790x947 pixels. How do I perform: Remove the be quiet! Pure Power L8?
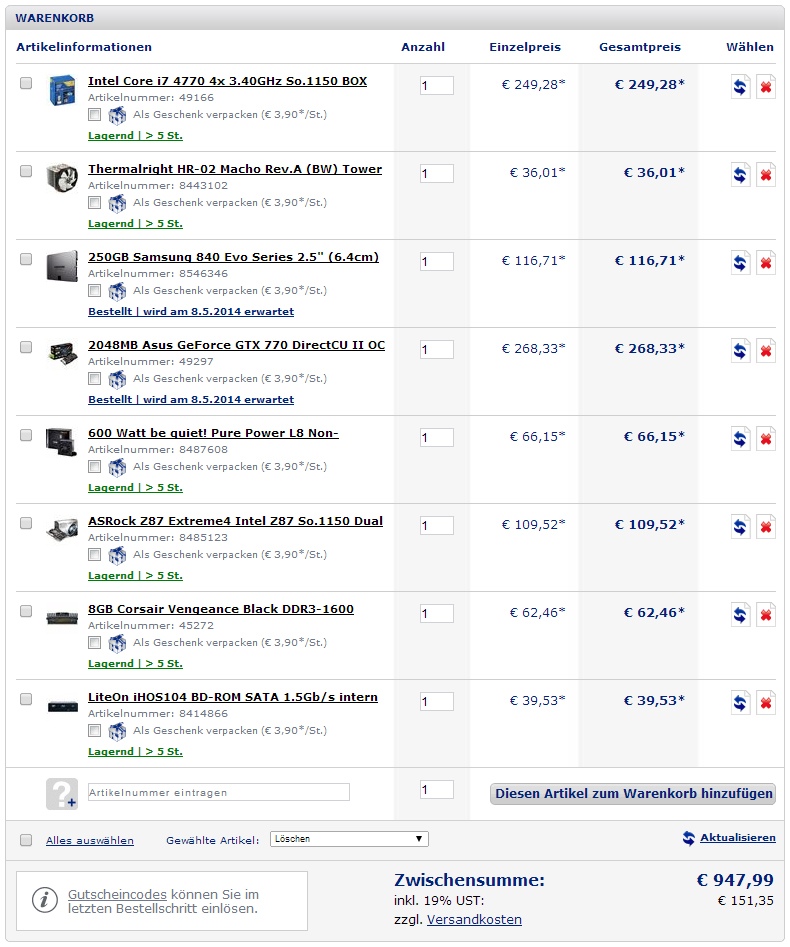click(x=765, y=439)
